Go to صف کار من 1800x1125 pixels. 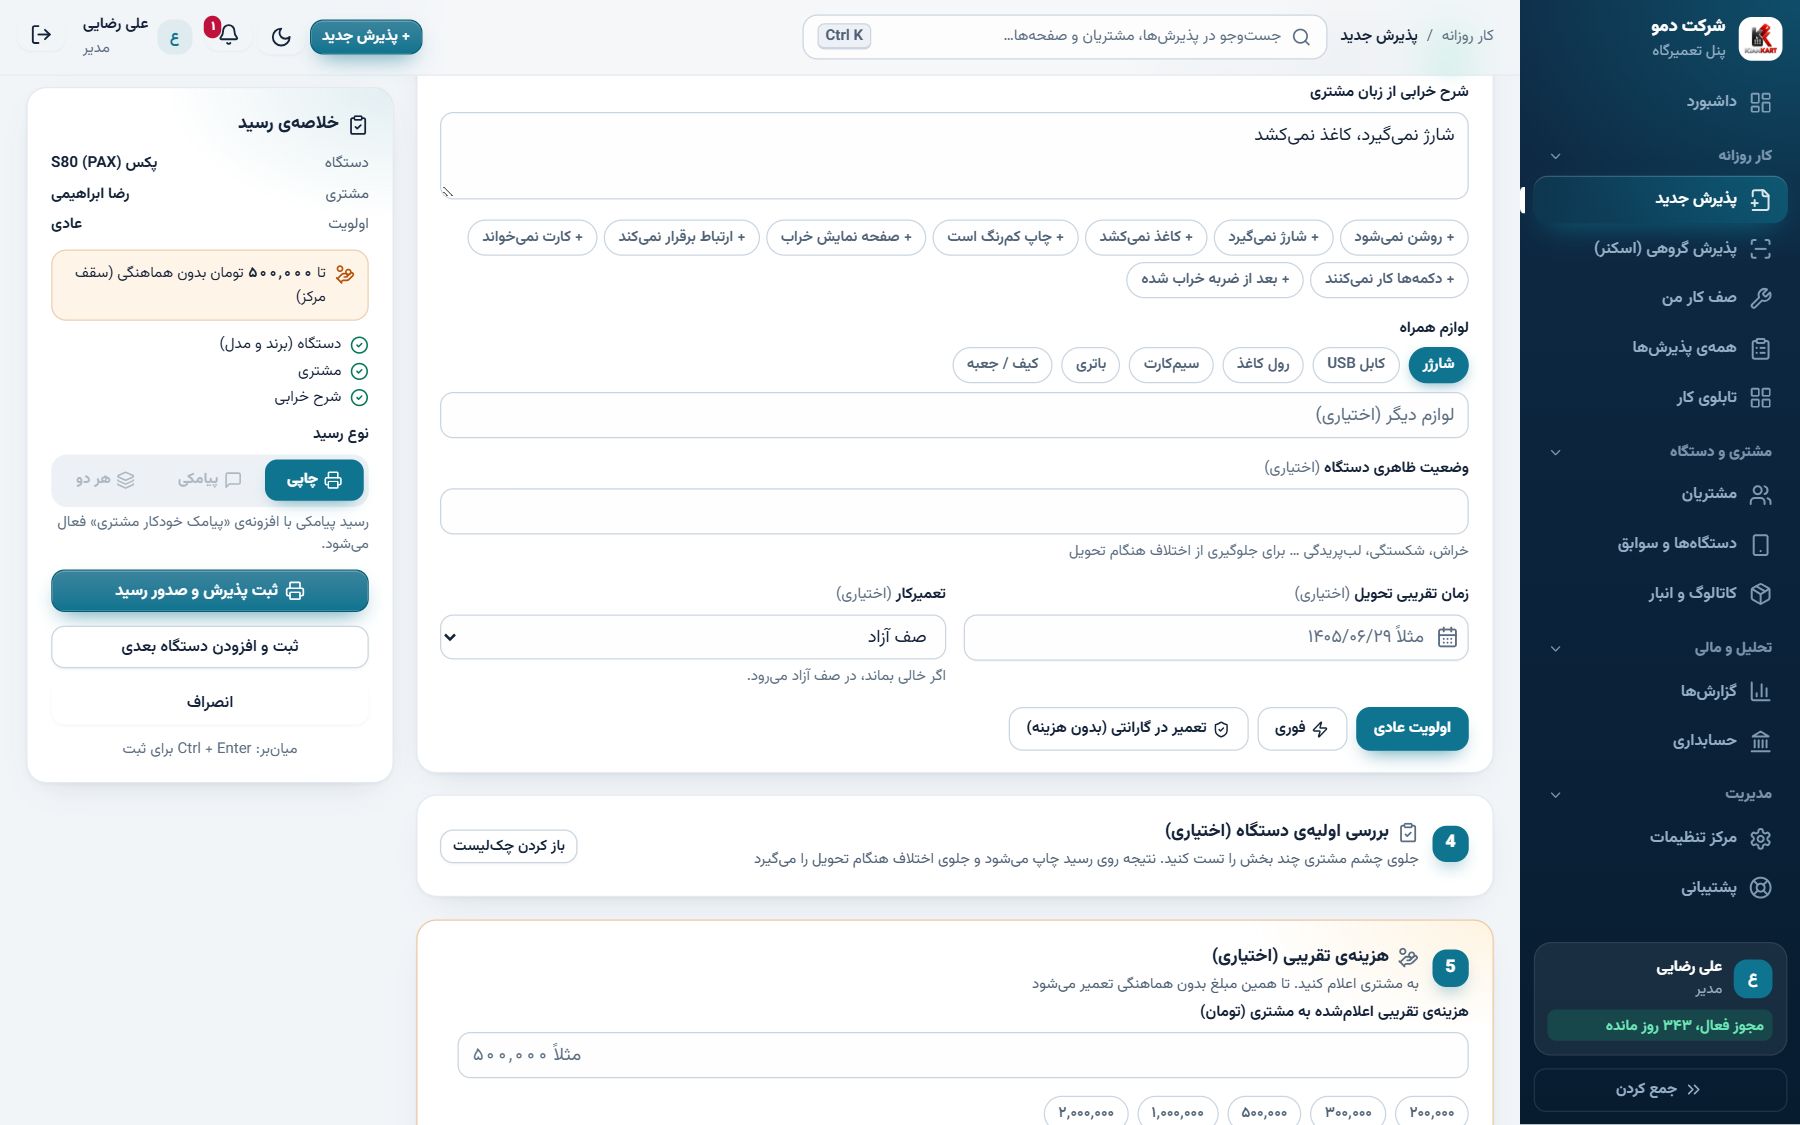point(1660,297)
